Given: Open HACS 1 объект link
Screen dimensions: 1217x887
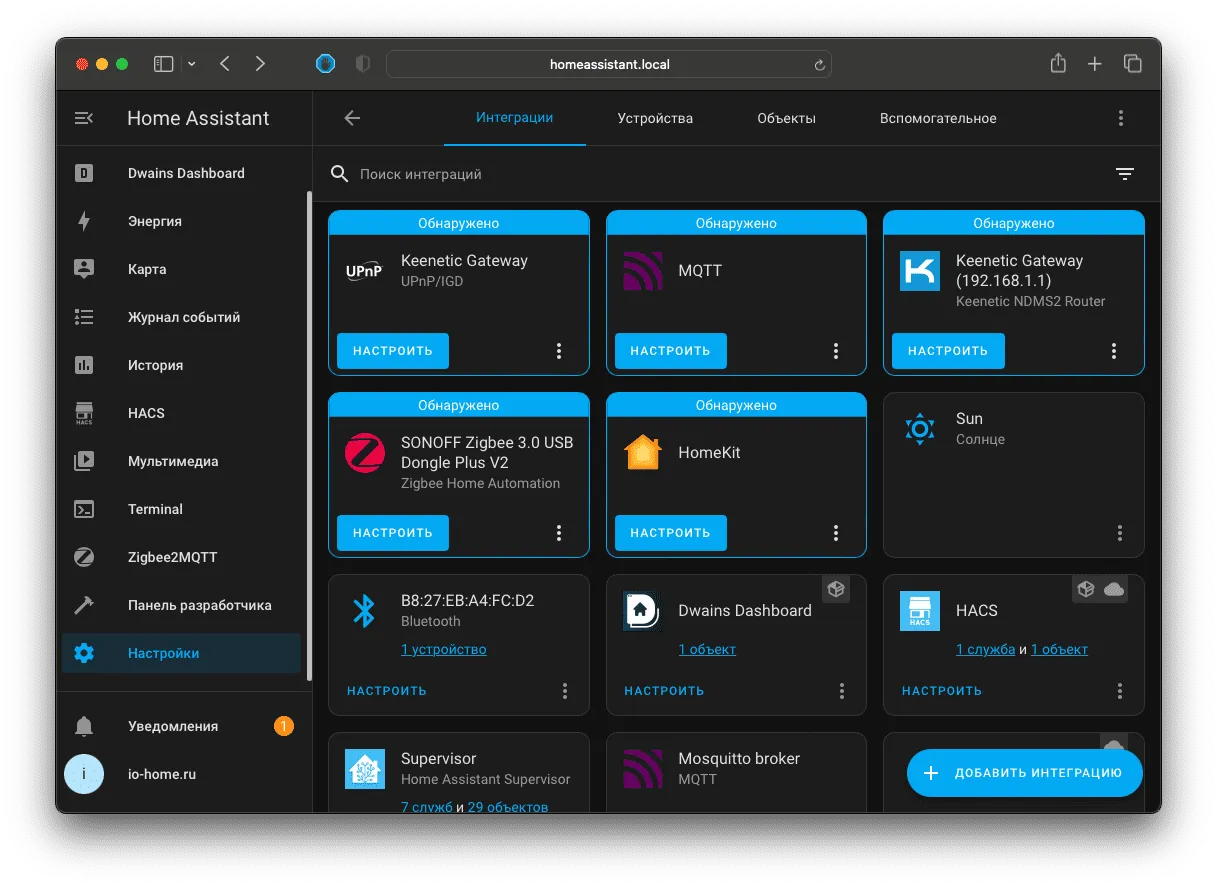Looking at the screenshot, I should (x=1059, y=649).
